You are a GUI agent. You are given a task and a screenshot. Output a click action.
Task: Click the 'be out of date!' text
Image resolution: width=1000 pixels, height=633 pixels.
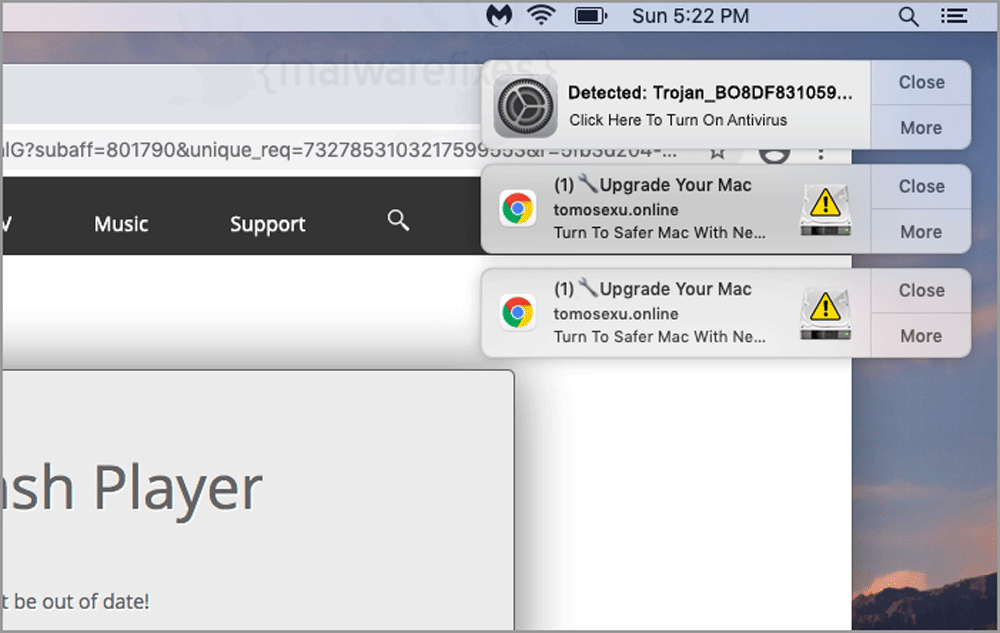(x=81, y=601)
